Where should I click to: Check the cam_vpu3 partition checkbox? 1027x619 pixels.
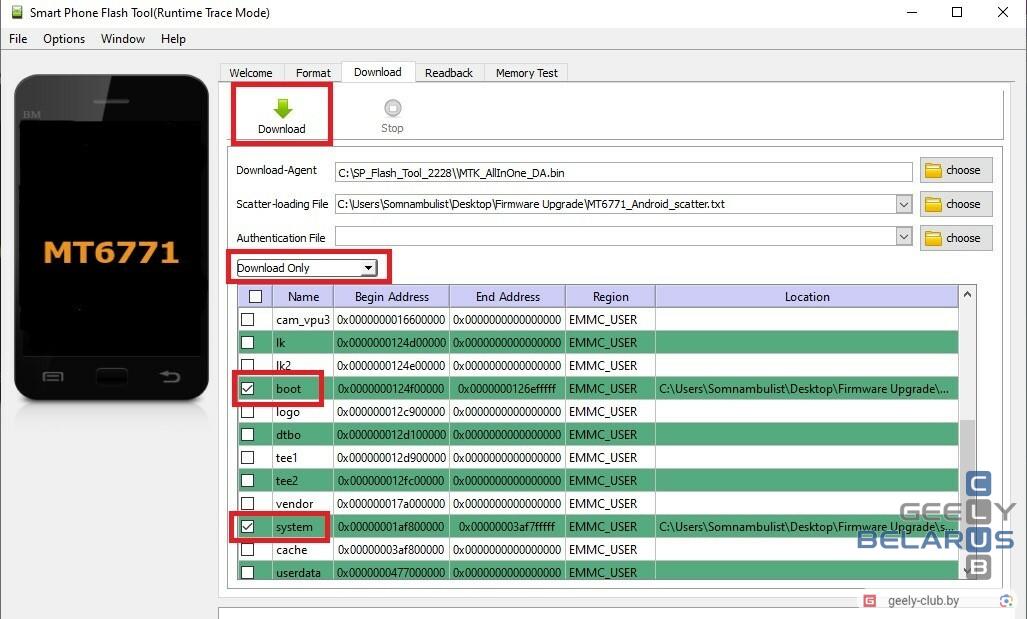tap(248, 319)
